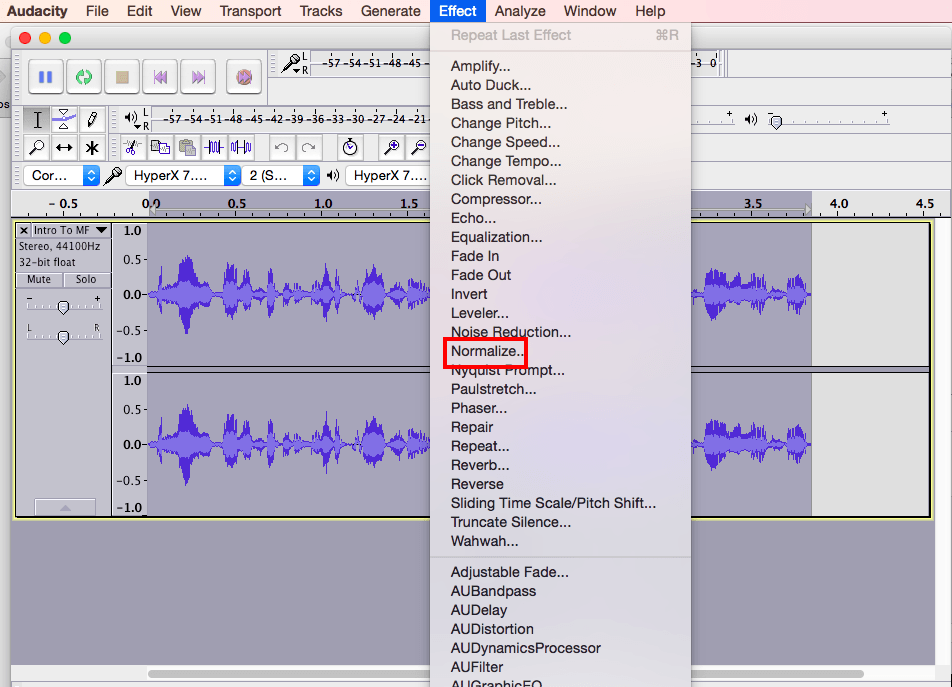Click the 4.0 mark on the timeline ruler
This screenshot has width=952, height=687.
coord(838,204)
